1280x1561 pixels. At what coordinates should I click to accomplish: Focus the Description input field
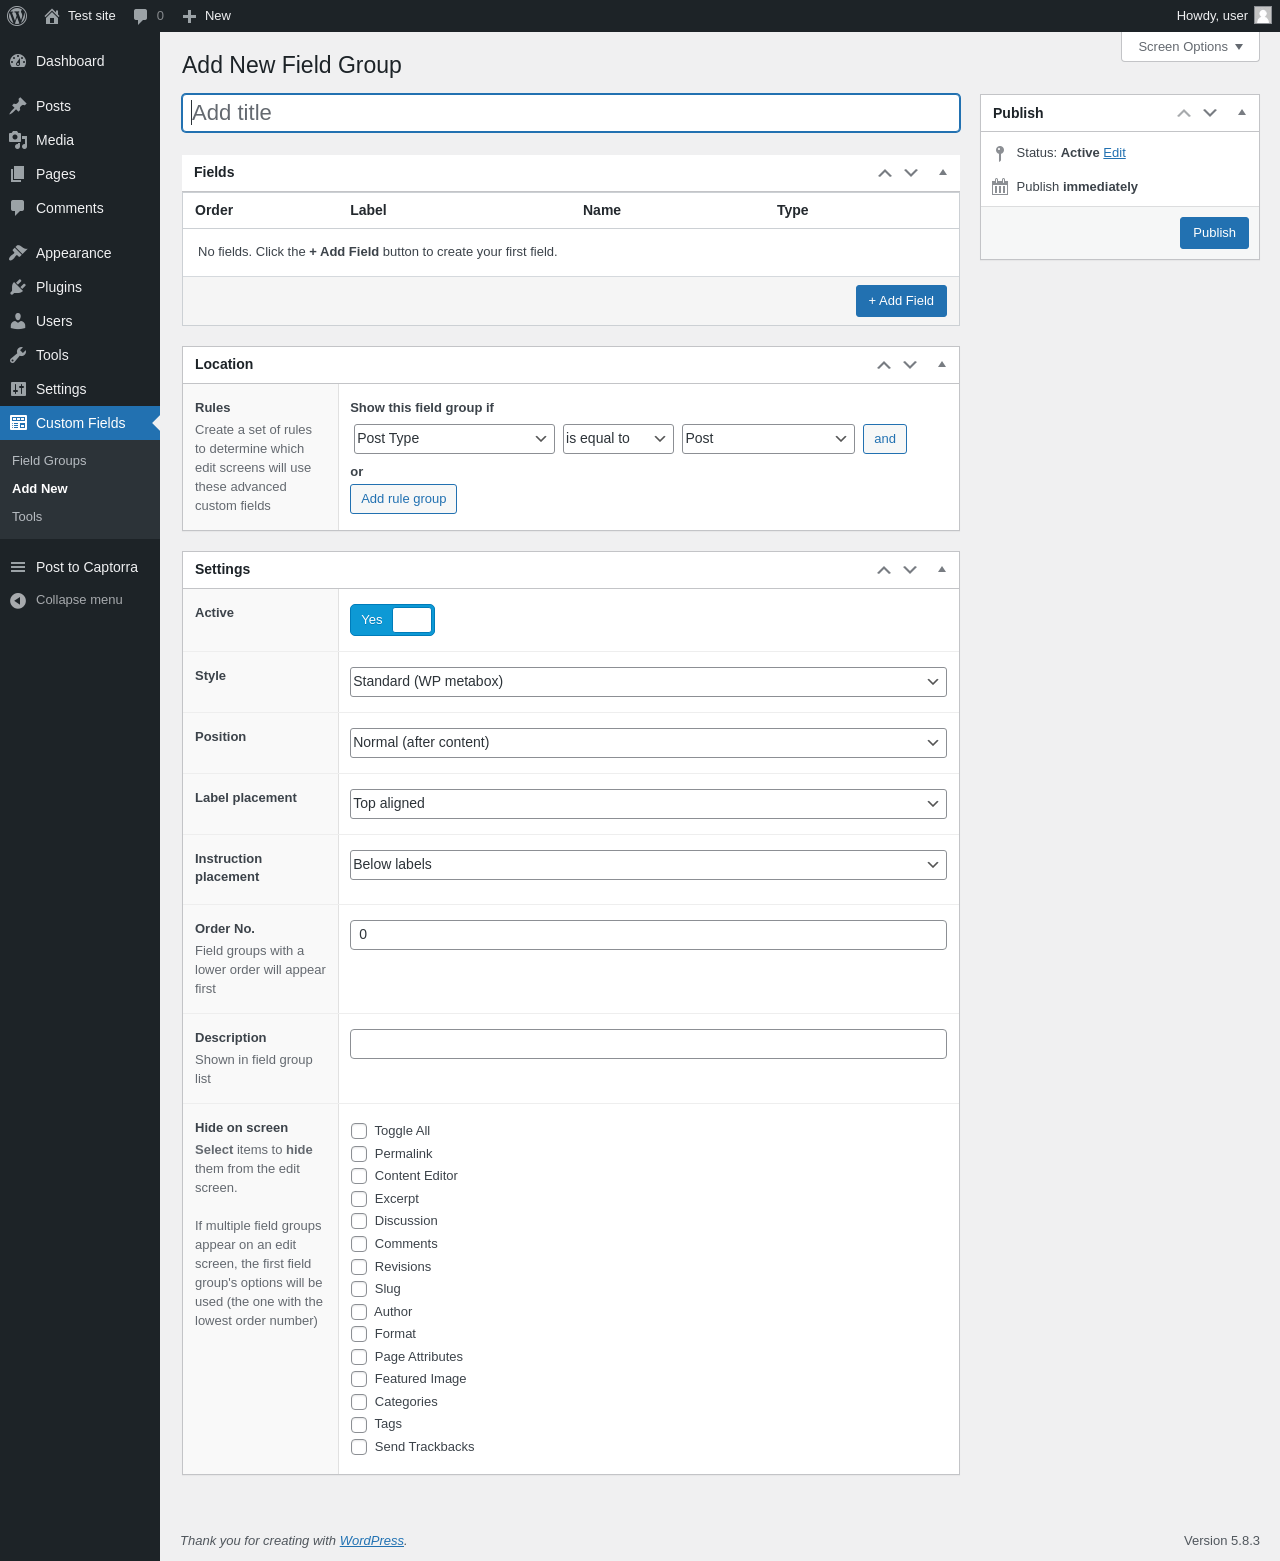tap(648, 1044)
